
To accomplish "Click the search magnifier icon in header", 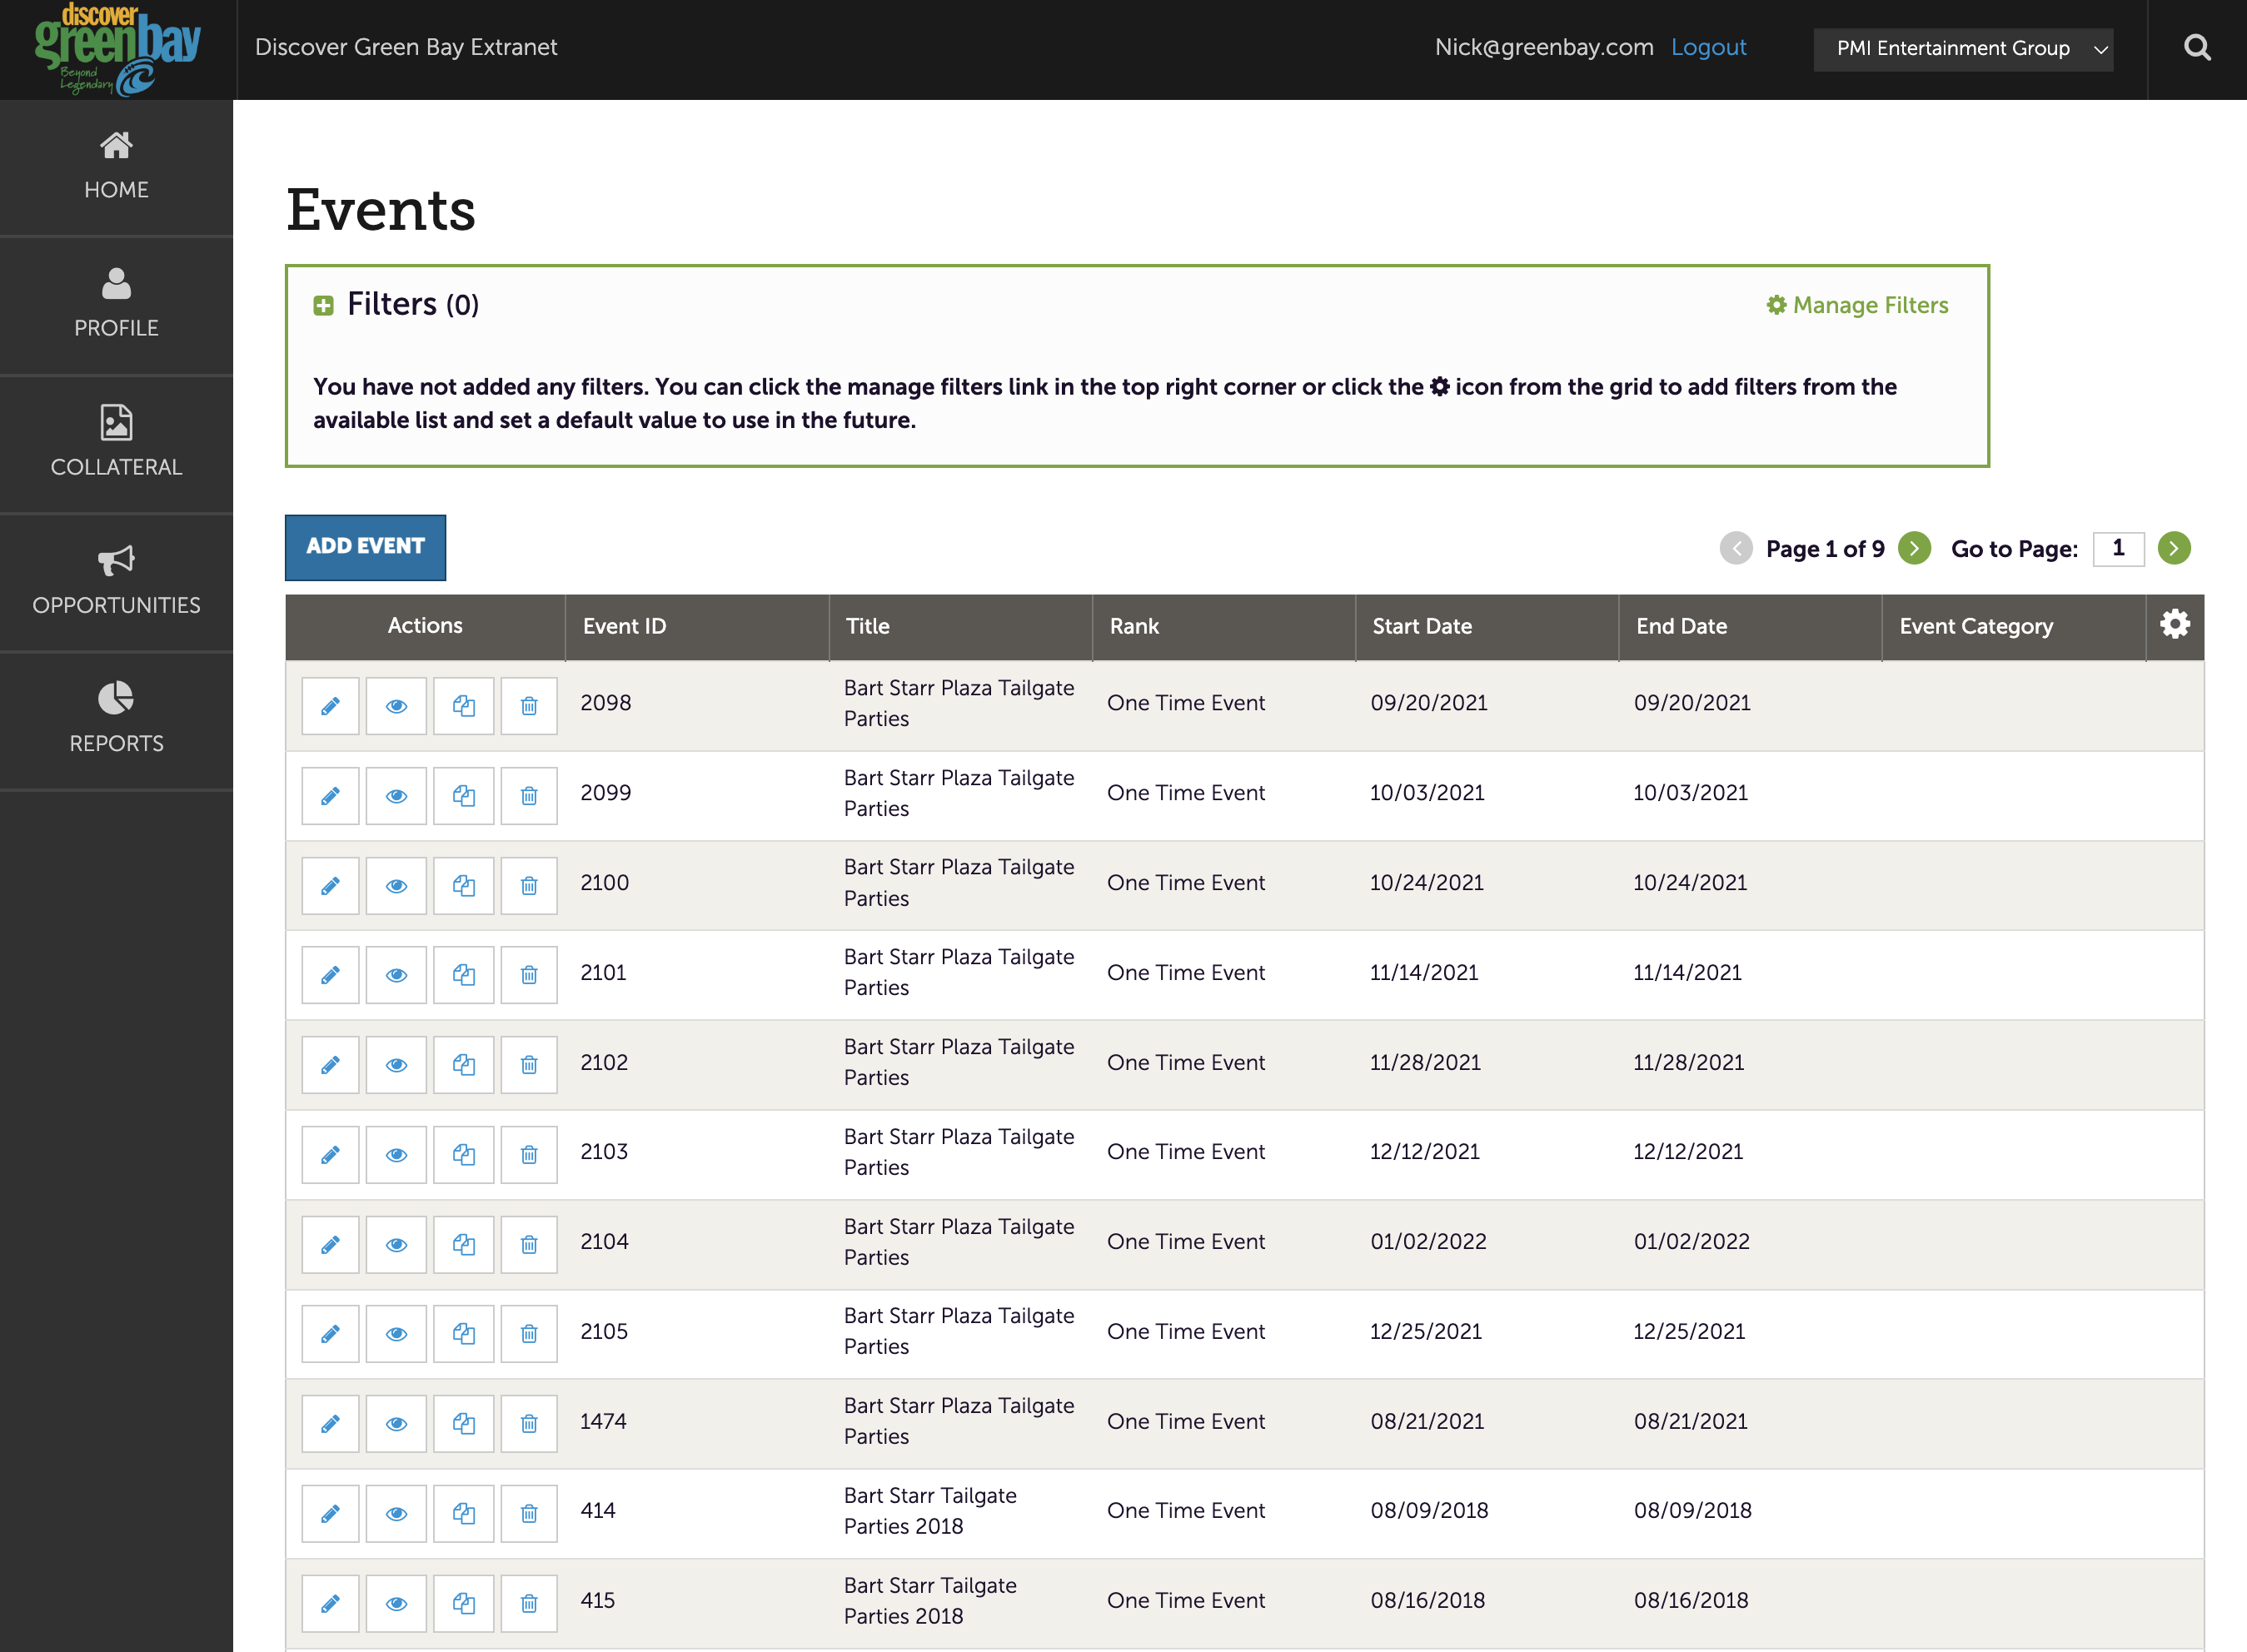I will point(2196,47).
